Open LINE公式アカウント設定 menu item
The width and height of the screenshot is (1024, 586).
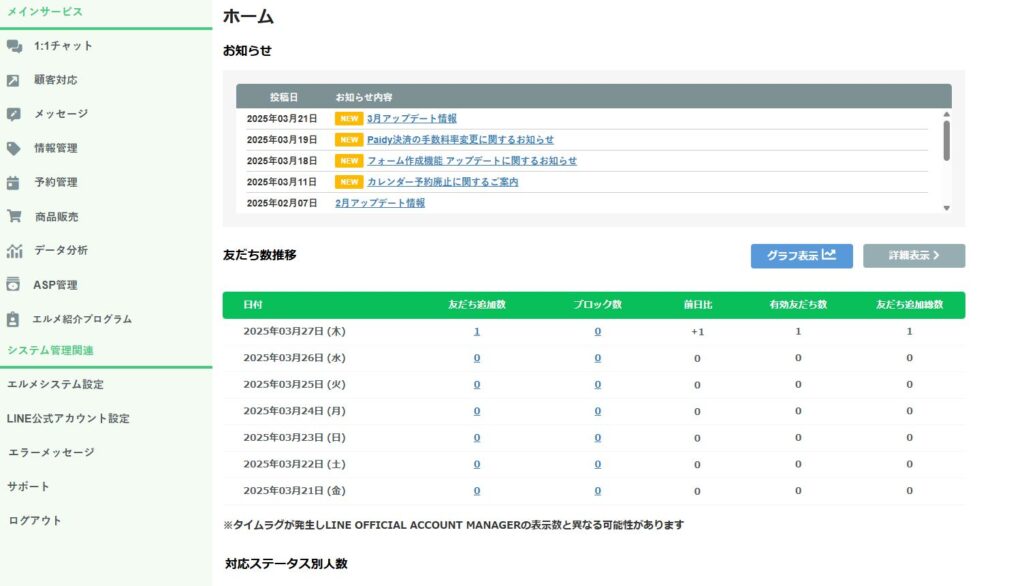point(68,418)
